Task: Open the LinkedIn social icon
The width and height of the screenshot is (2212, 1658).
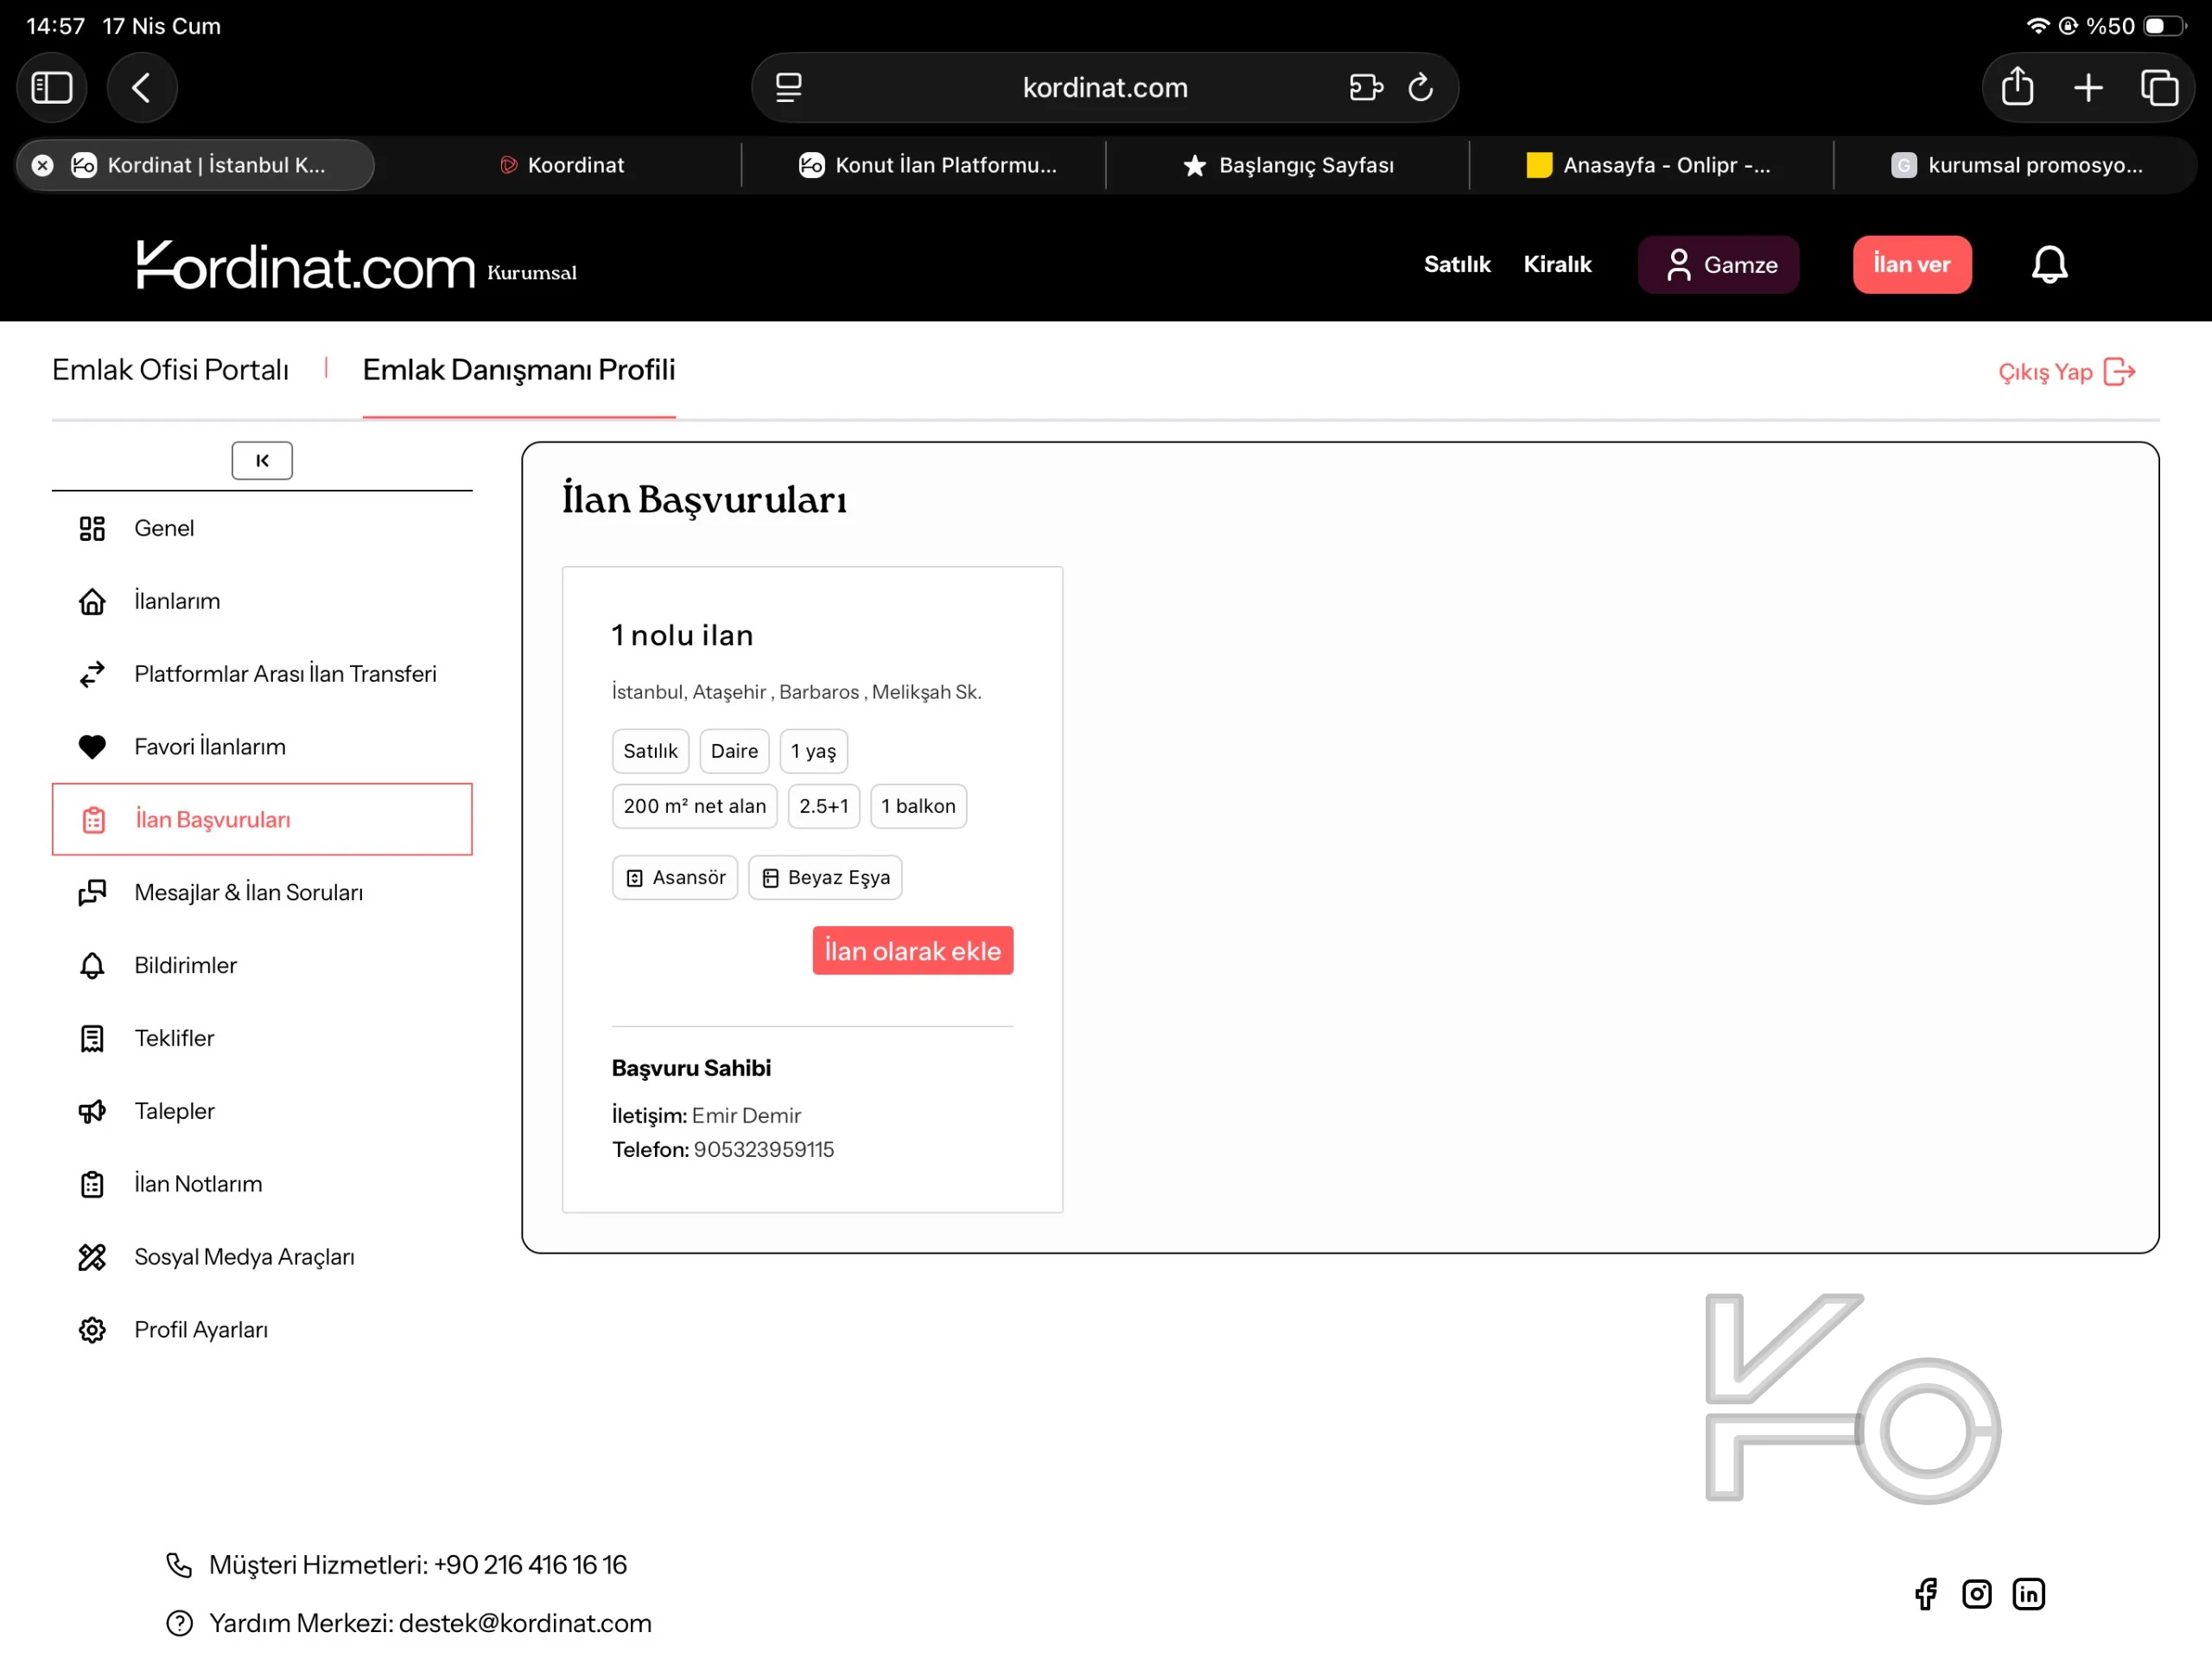Action: pos(2028,1593)
